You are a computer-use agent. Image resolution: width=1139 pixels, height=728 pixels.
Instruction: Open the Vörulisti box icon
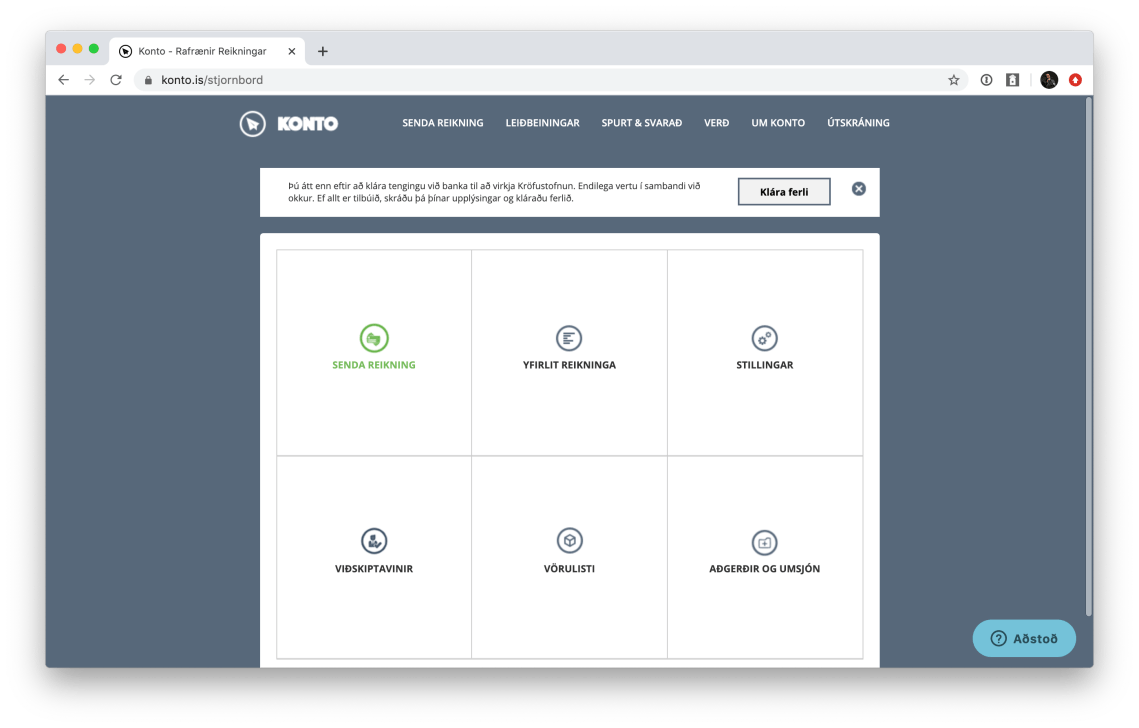click(x=569, y=542)
